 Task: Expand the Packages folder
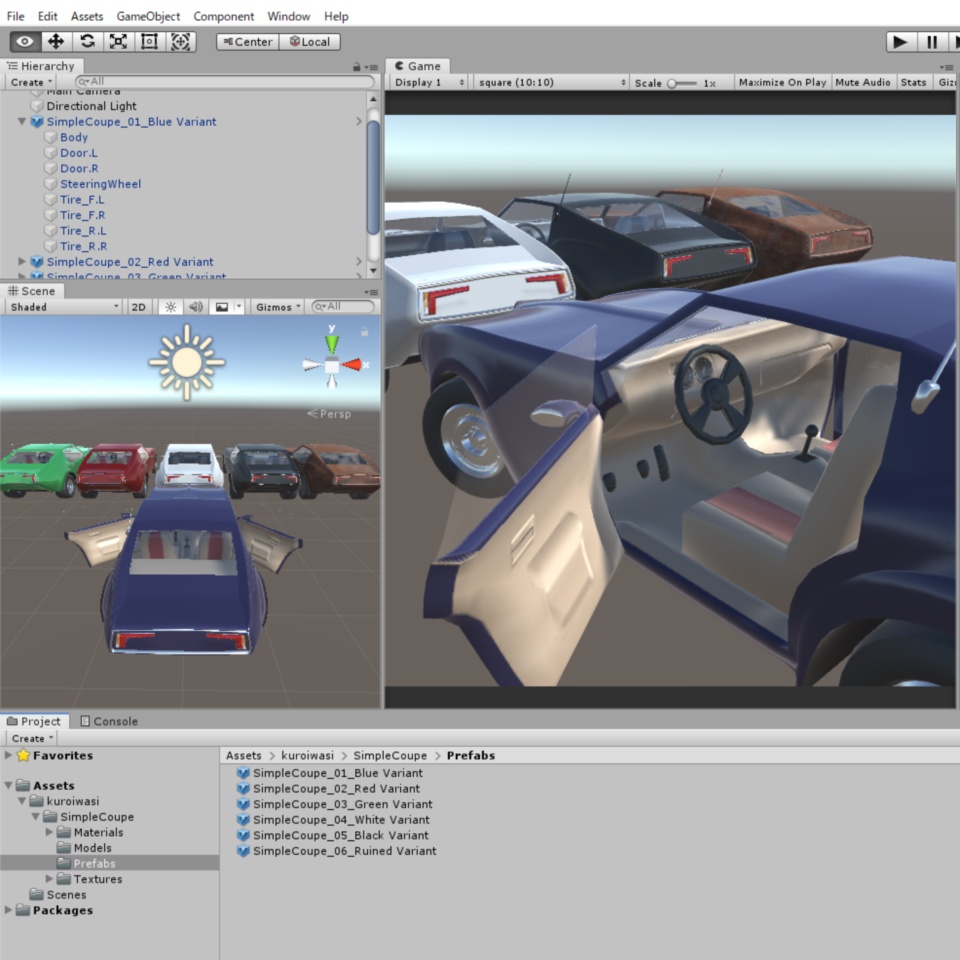click(x=9, y=910)
